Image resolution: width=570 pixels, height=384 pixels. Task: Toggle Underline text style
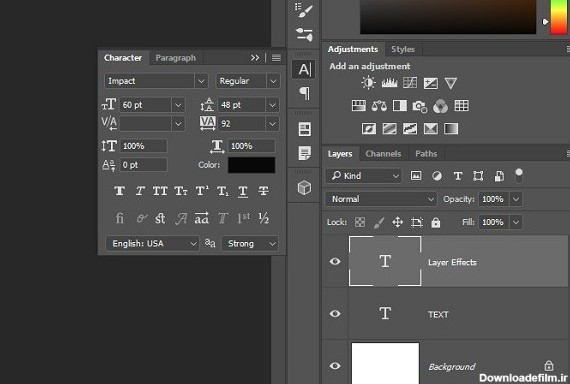click(243, 191)
